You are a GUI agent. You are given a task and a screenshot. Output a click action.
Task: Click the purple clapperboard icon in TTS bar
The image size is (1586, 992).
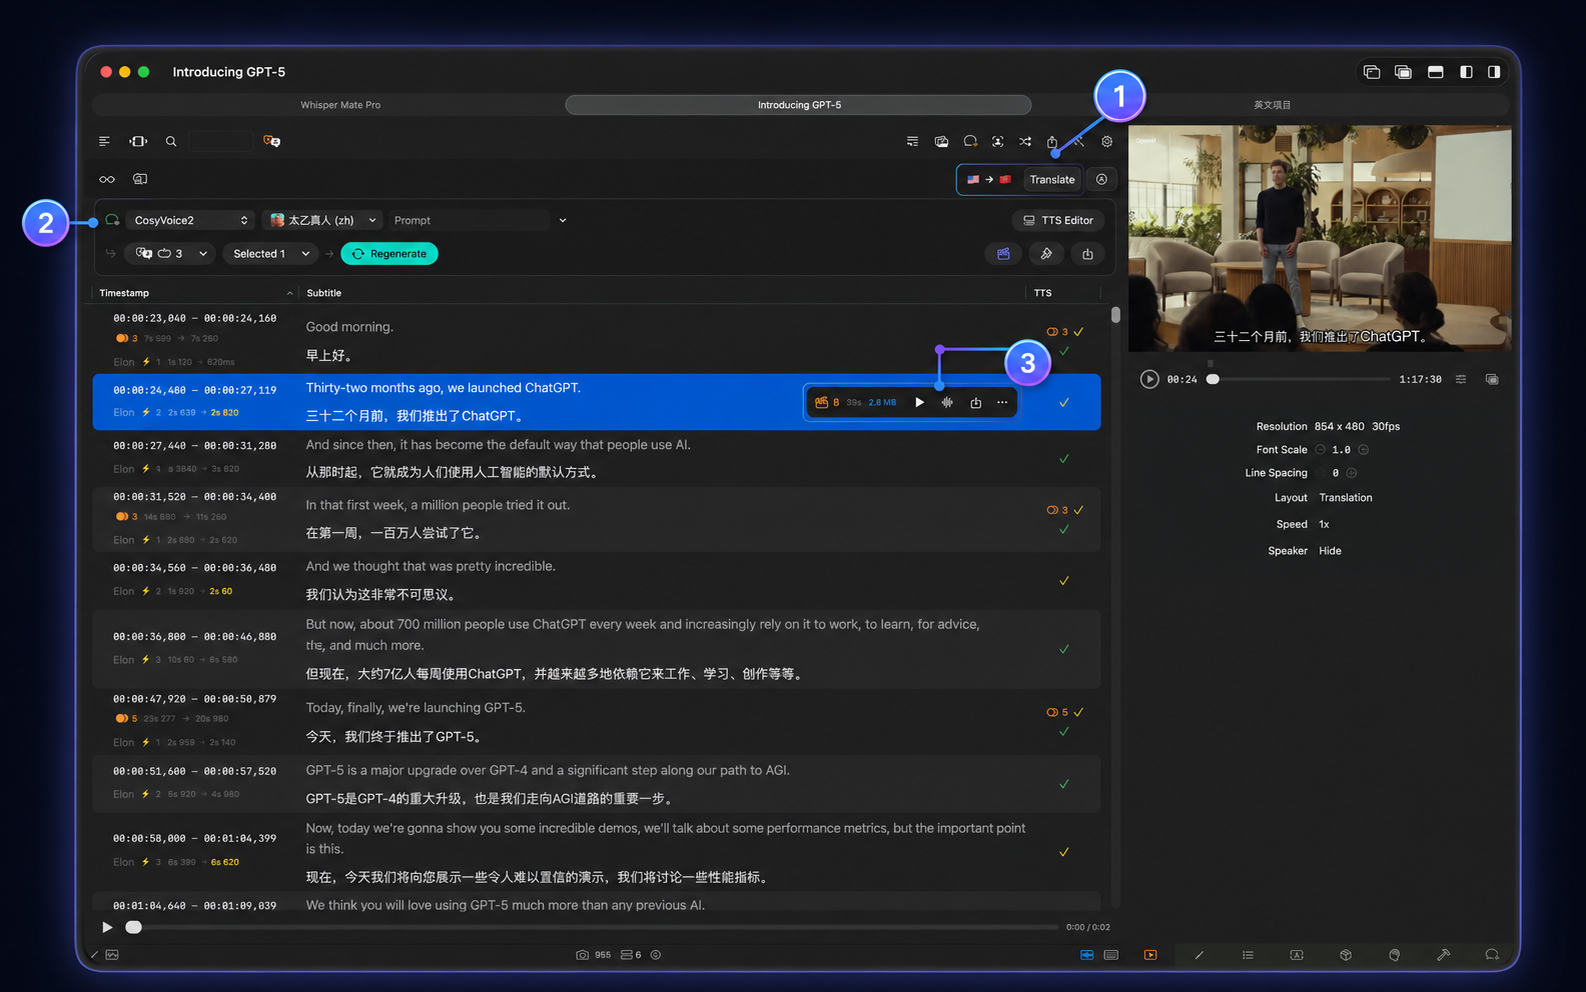1003,254
